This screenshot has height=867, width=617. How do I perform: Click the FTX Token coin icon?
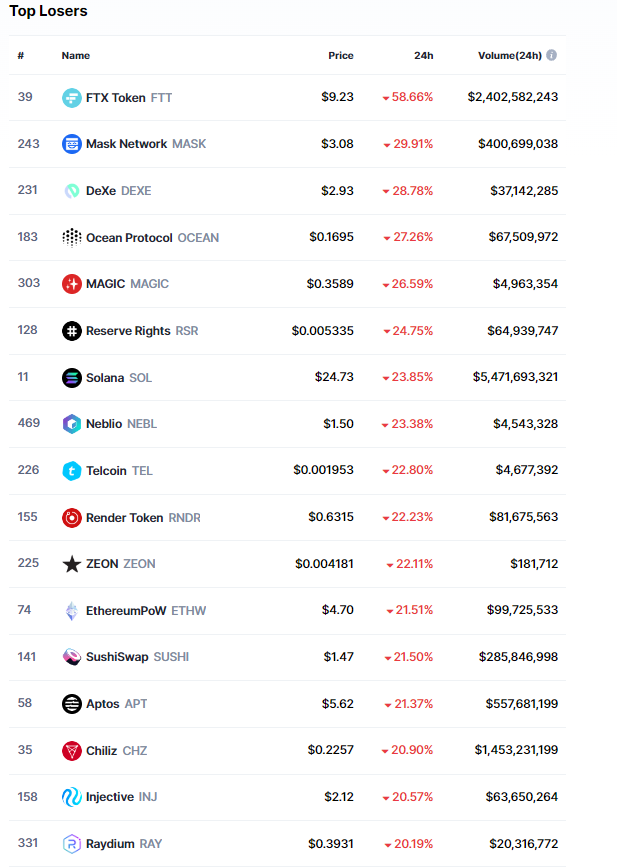click(72, 98)
